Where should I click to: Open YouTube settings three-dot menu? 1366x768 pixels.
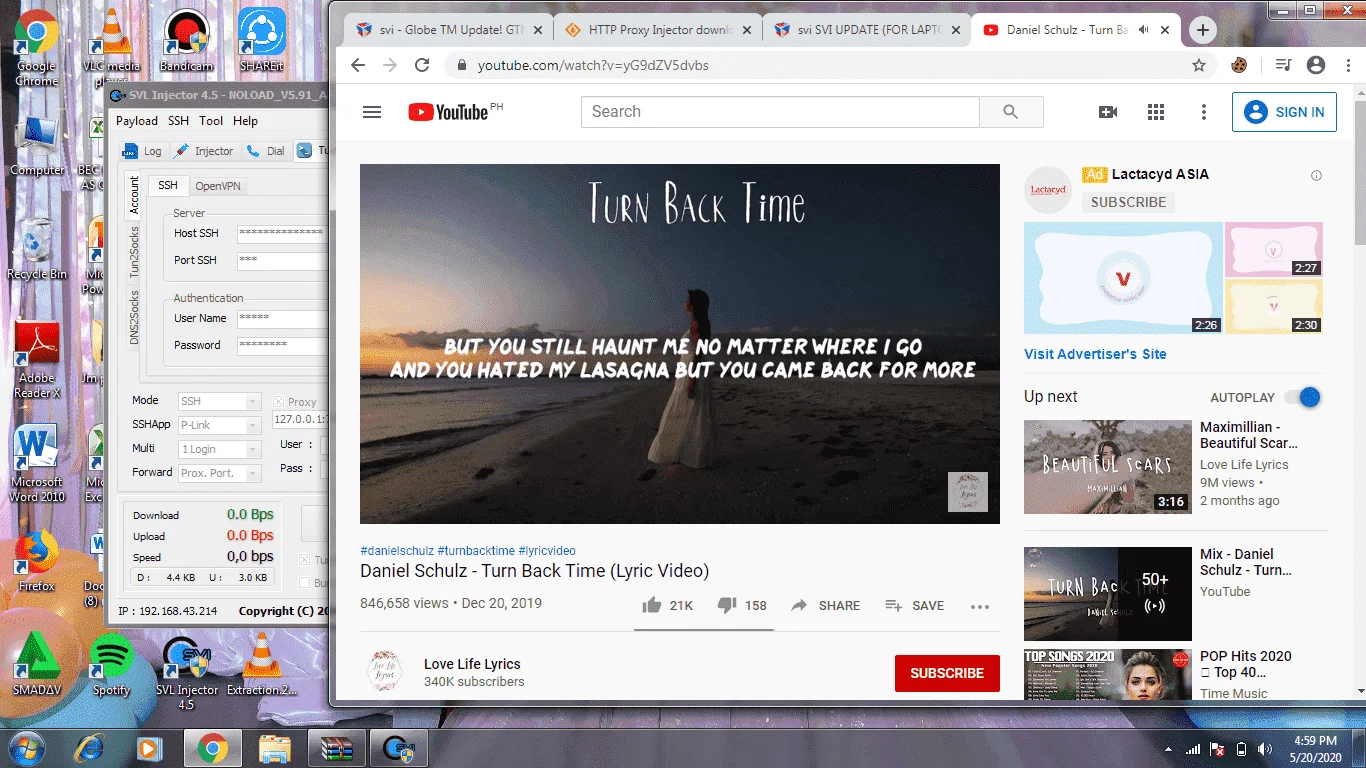(x=1204, y=112)
